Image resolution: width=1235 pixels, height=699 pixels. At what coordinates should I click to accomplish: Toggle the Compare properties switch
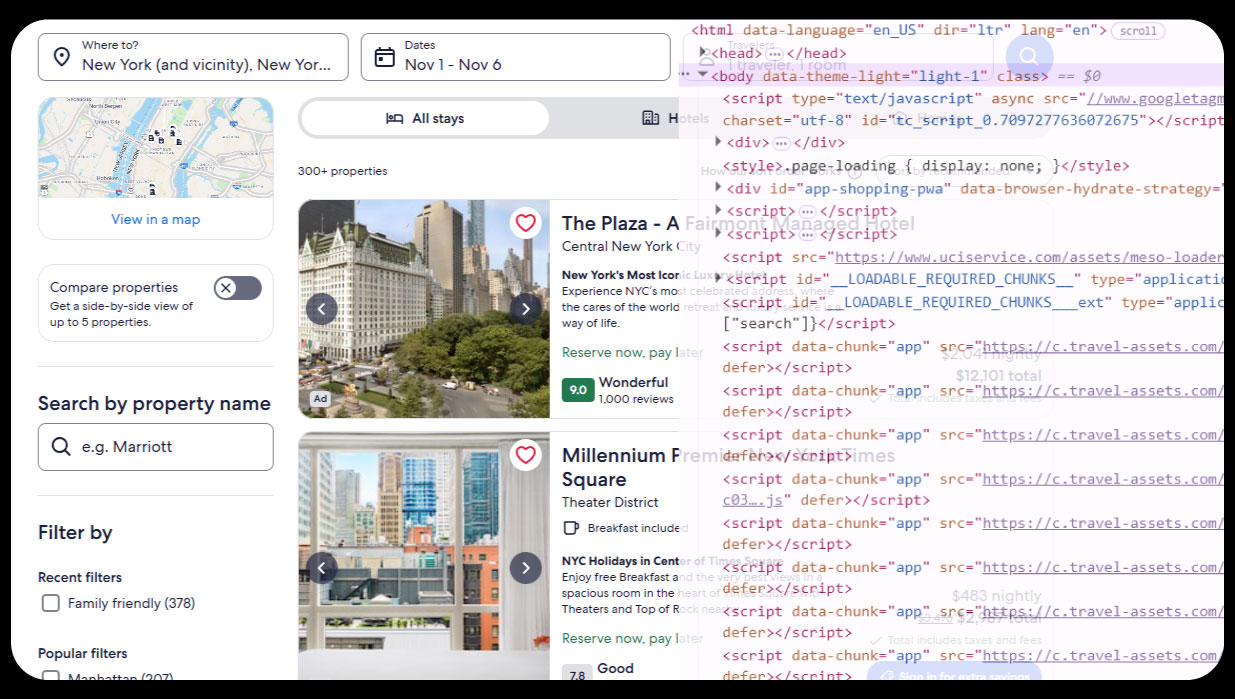click(x=238, y=289)
